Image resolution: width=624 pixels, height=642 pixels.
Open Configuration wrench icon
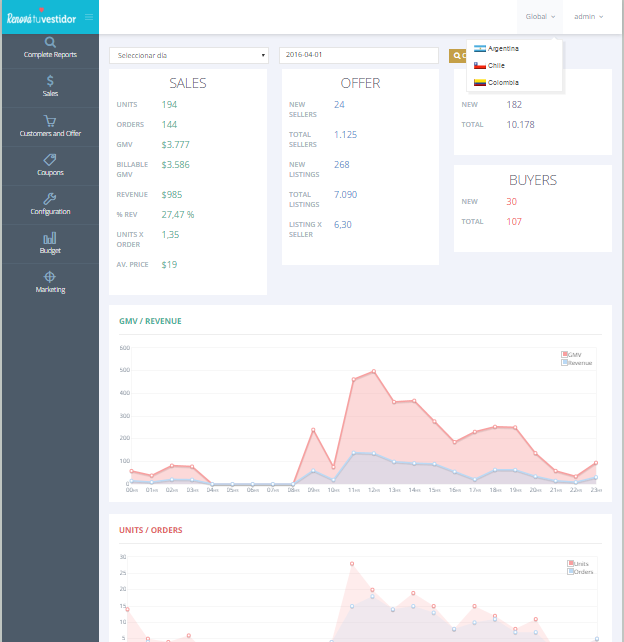click(50, 198)
